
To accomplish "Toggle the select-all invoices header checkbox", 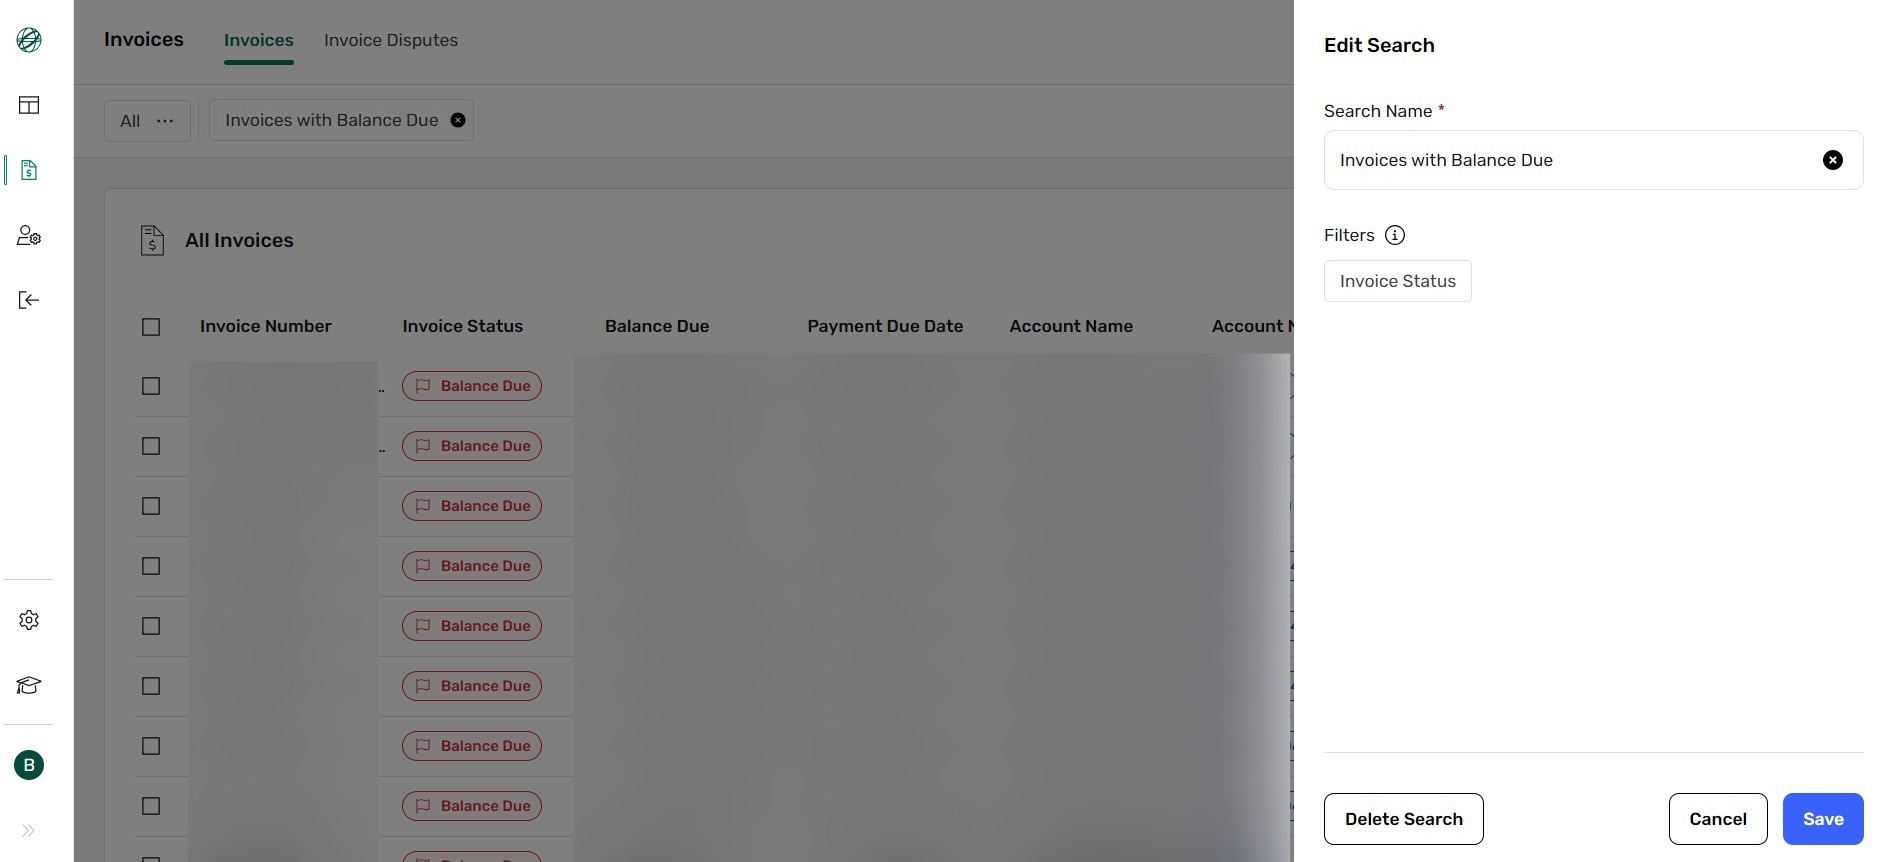I will (151, 327).
